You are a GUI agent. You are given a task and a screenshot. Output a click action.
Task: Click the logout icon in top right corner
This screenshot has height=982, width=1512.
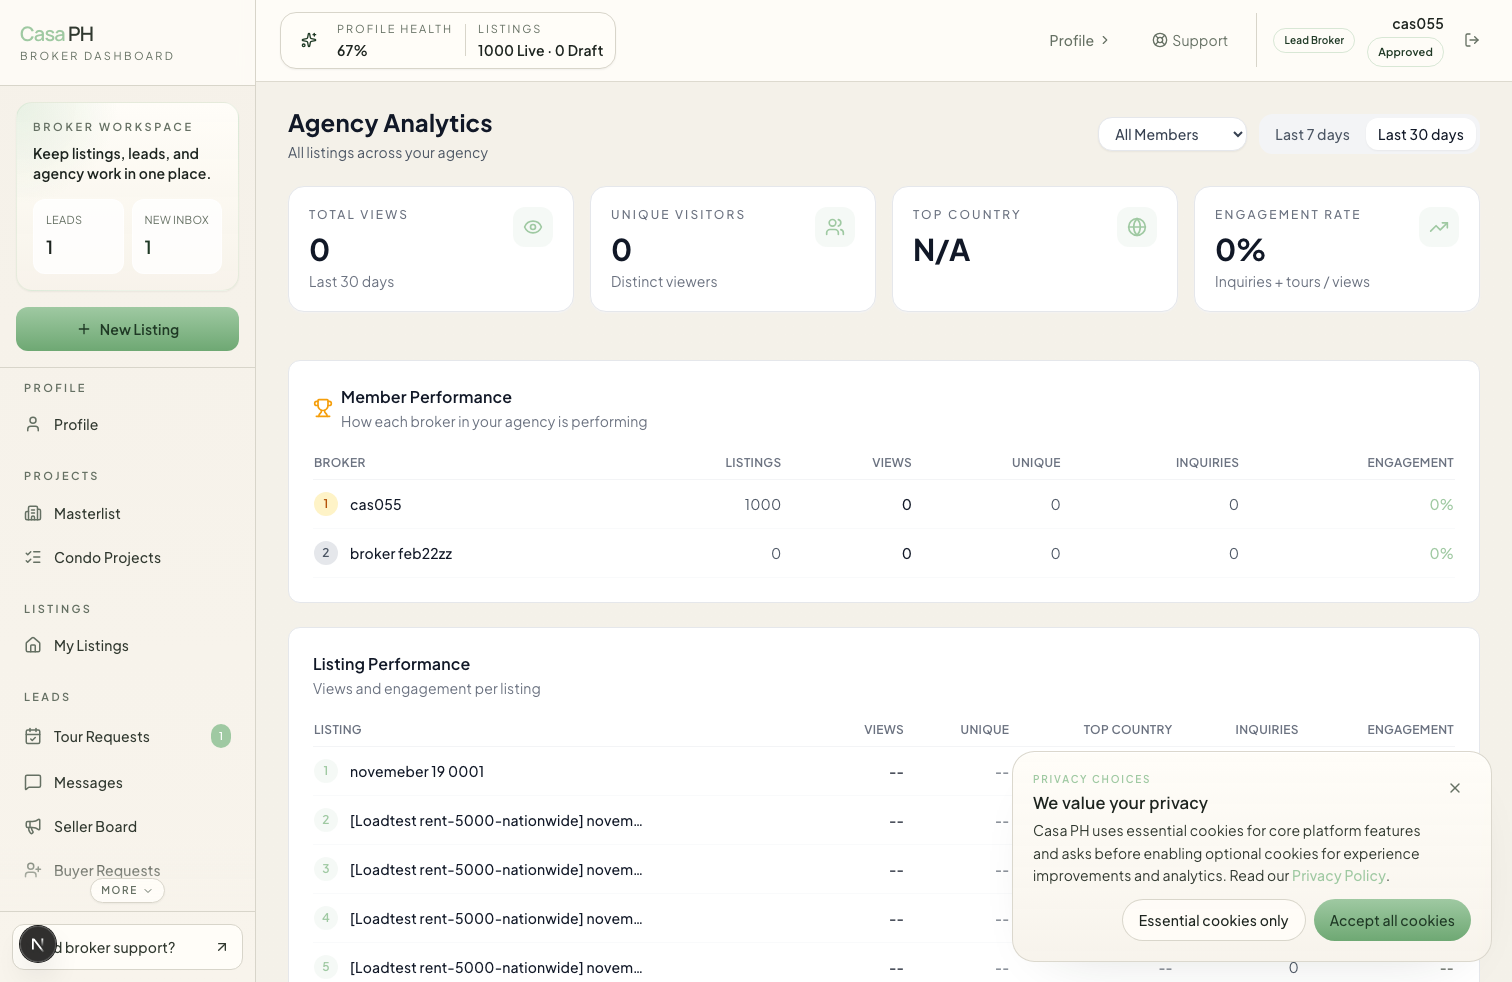click(x=1471, y=40)
